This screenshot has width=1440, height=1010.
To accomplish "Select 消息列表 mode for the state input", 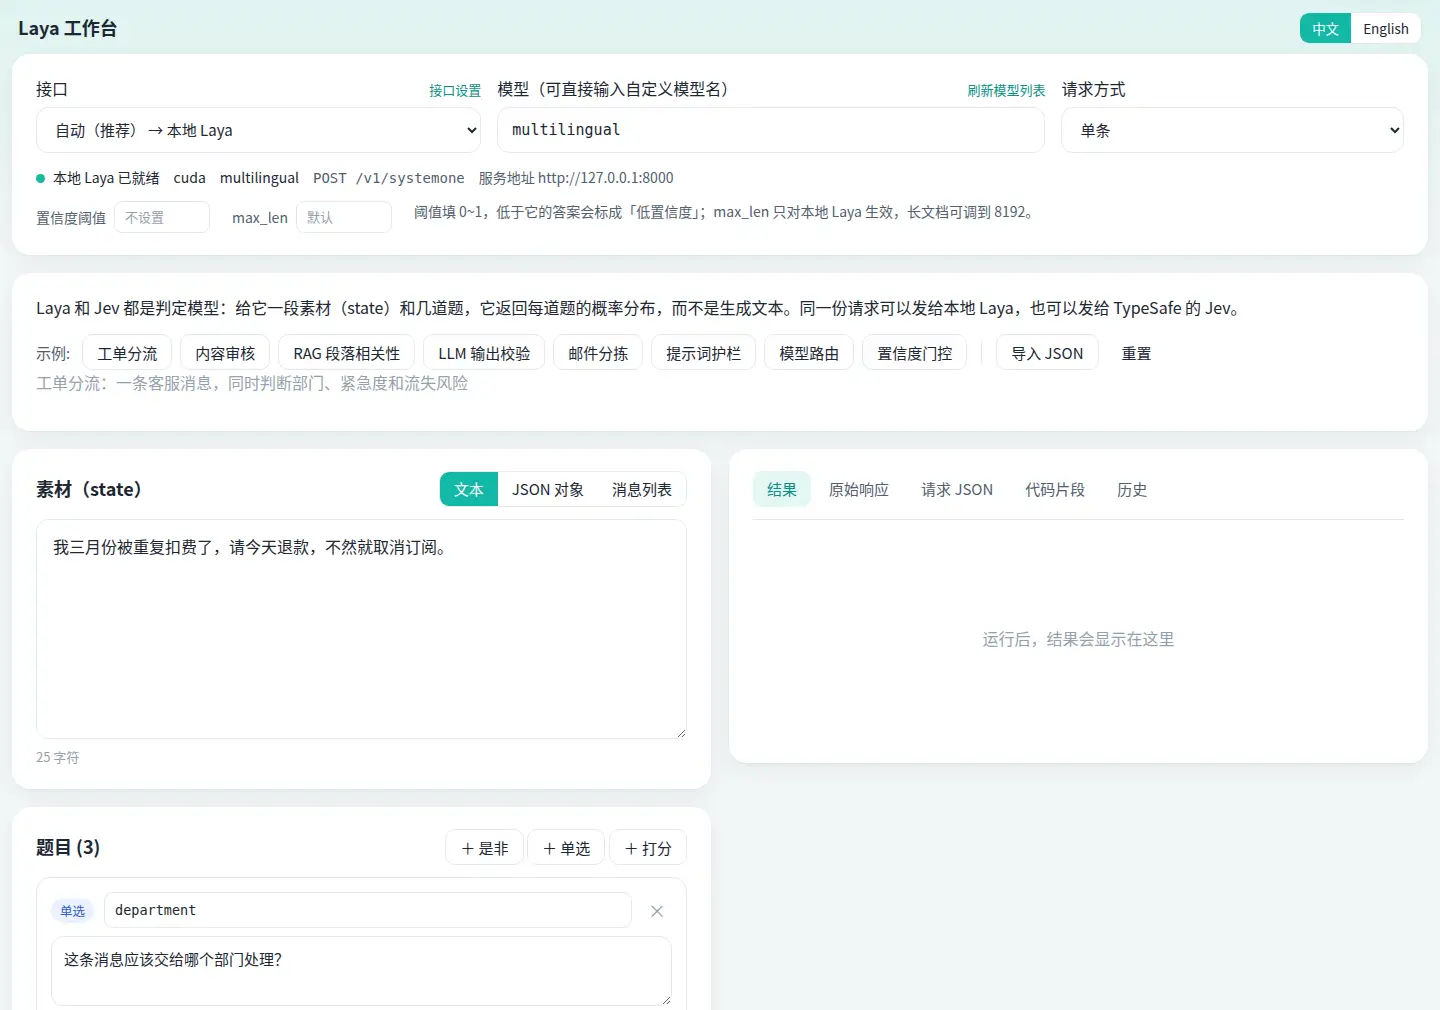I will pyautogui.click(x=642, y=489).
